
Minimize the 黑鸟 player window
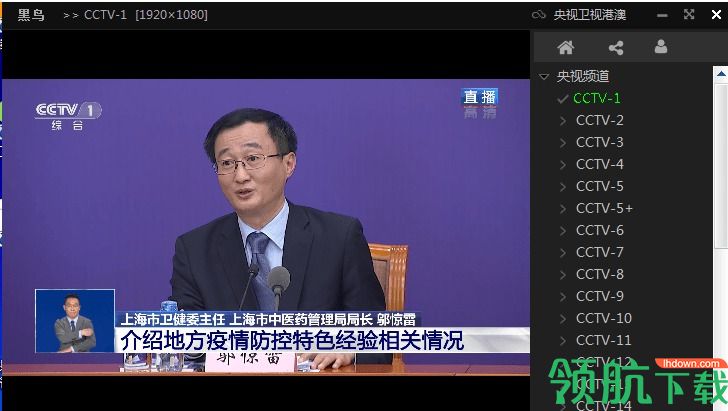[662, 15]
